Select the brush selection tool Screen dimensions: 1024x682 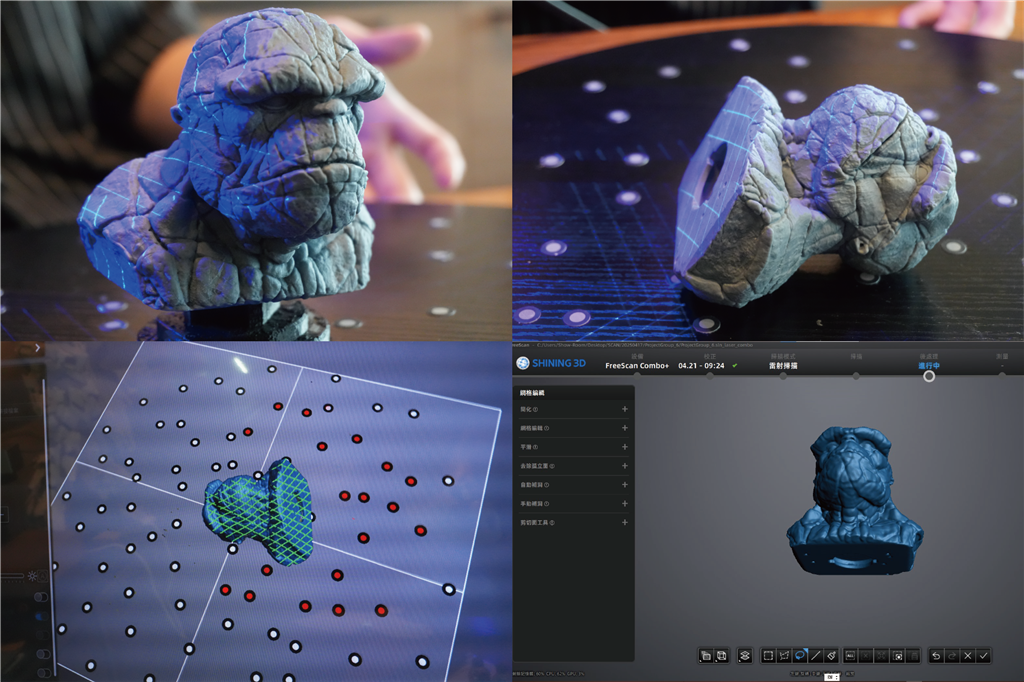[x=831, y=655]
